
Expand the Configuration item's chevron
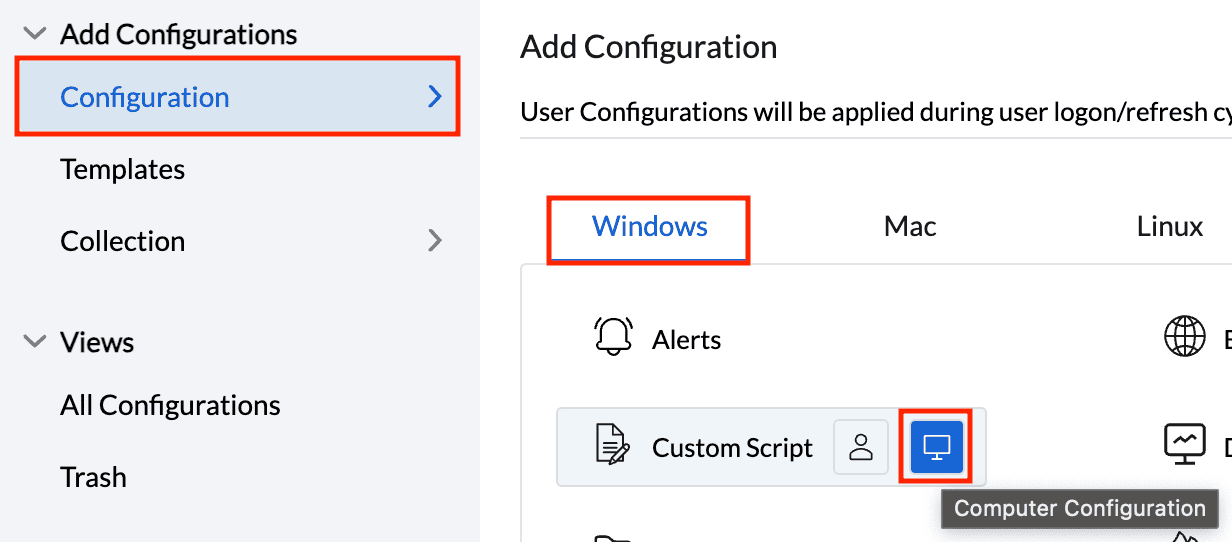coord(435,97)
